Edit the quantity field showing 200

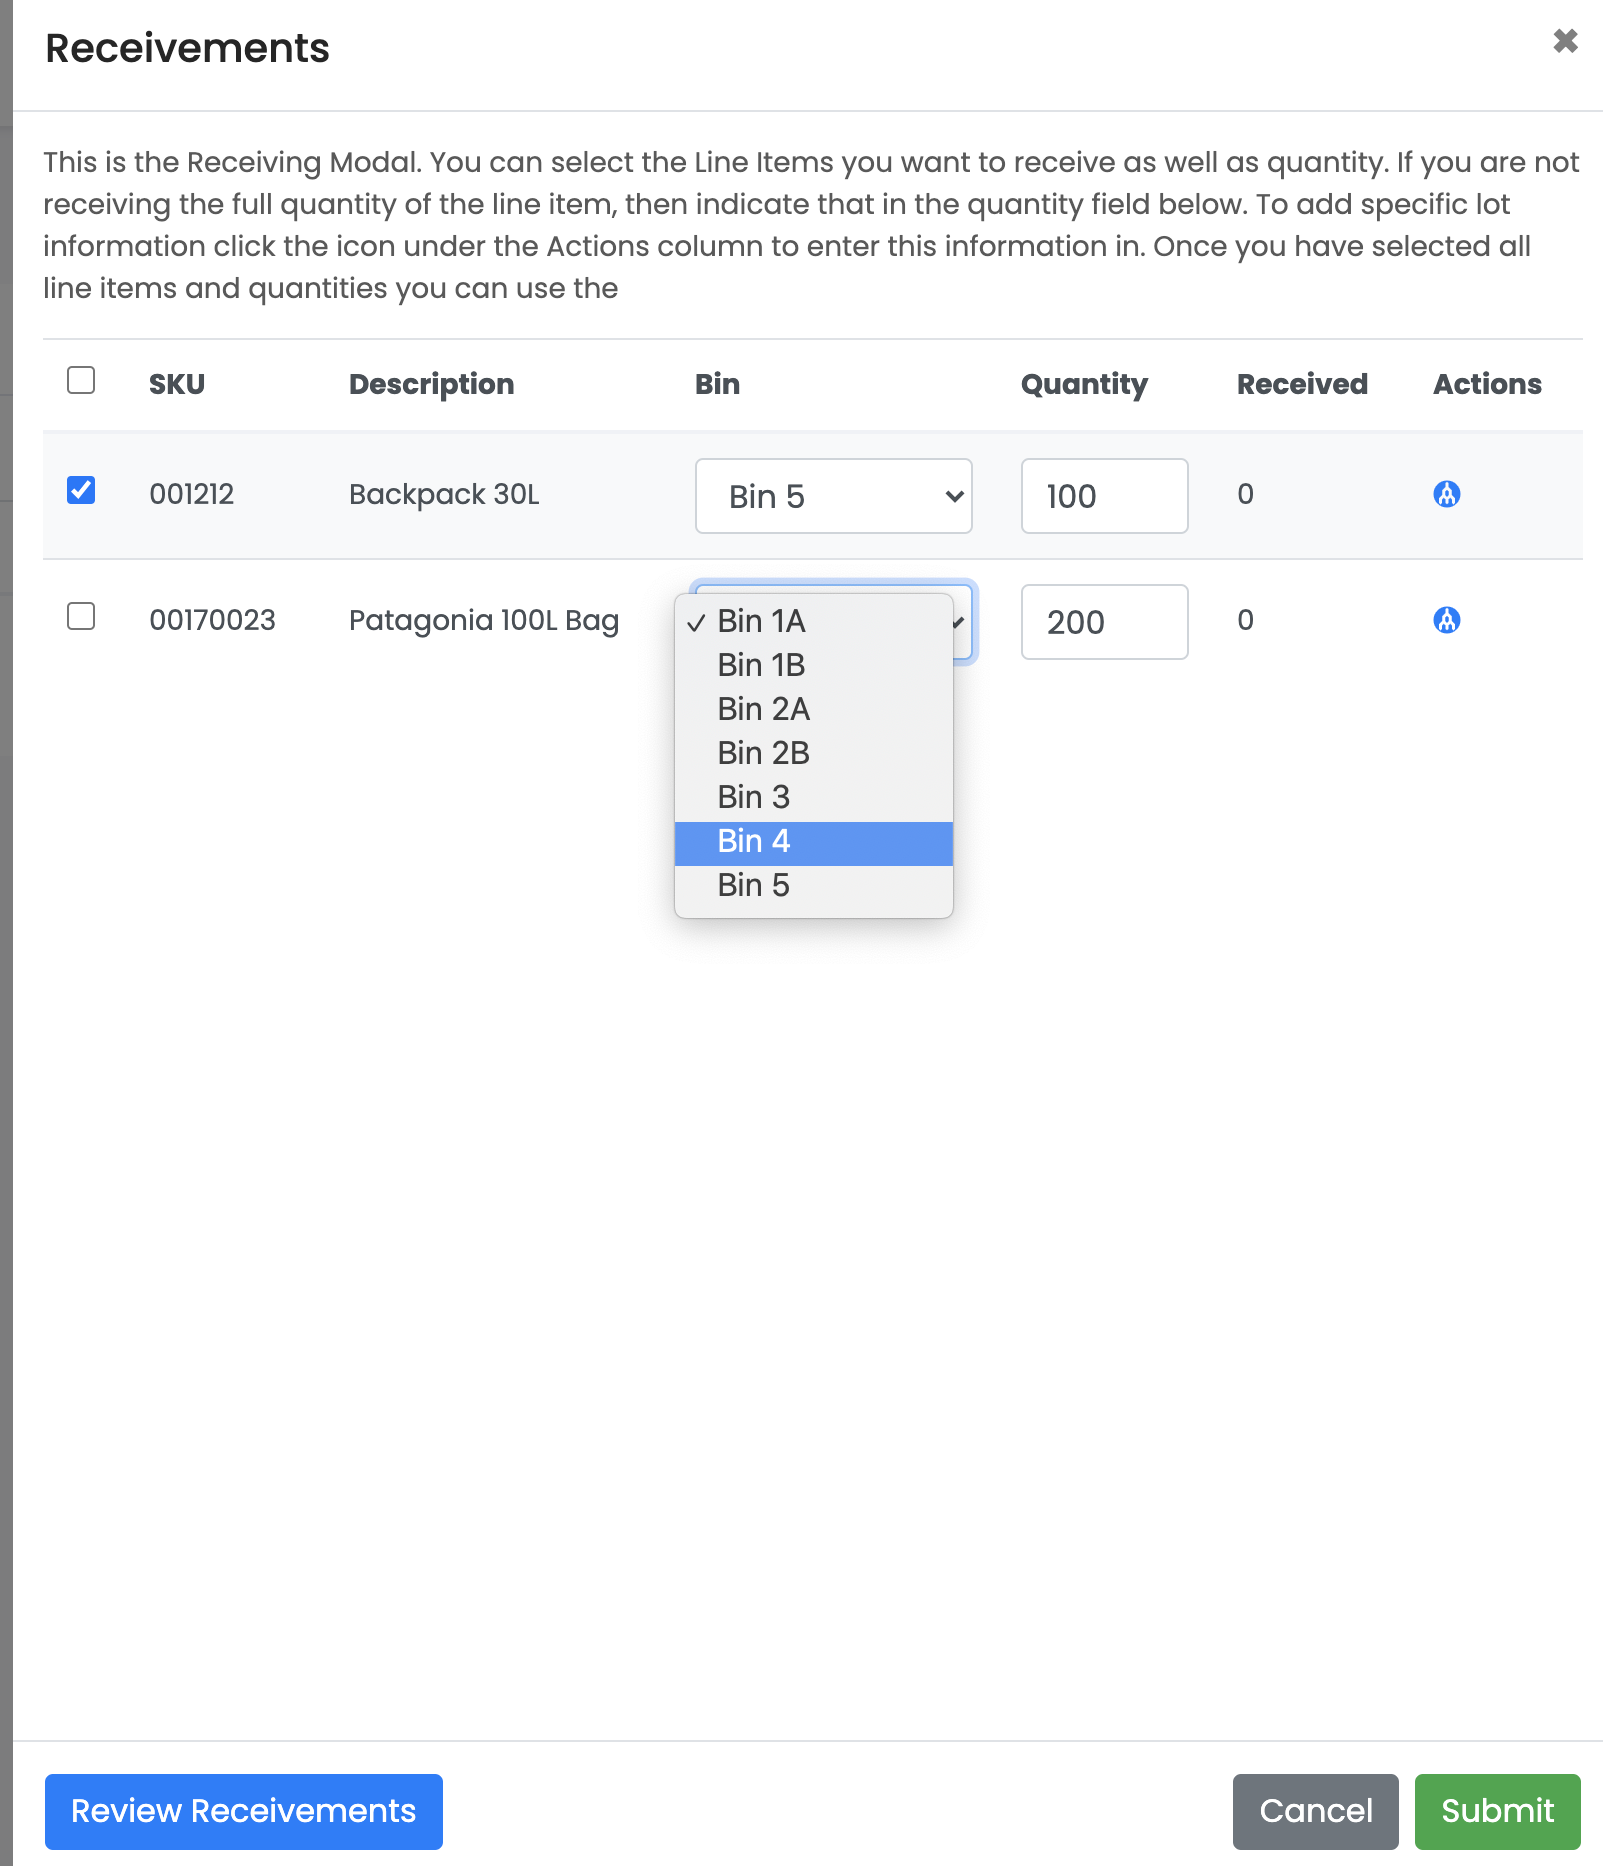tap(1104, 622)
